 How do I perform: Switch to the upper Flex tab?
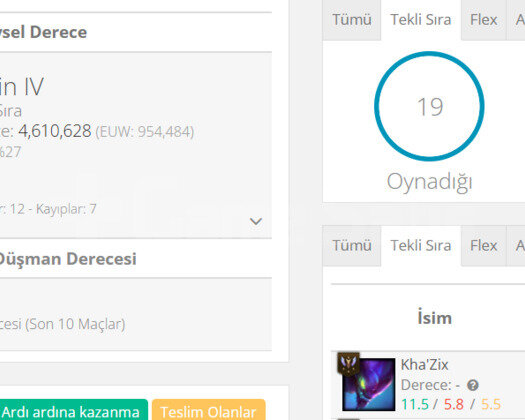pos(483,20)
